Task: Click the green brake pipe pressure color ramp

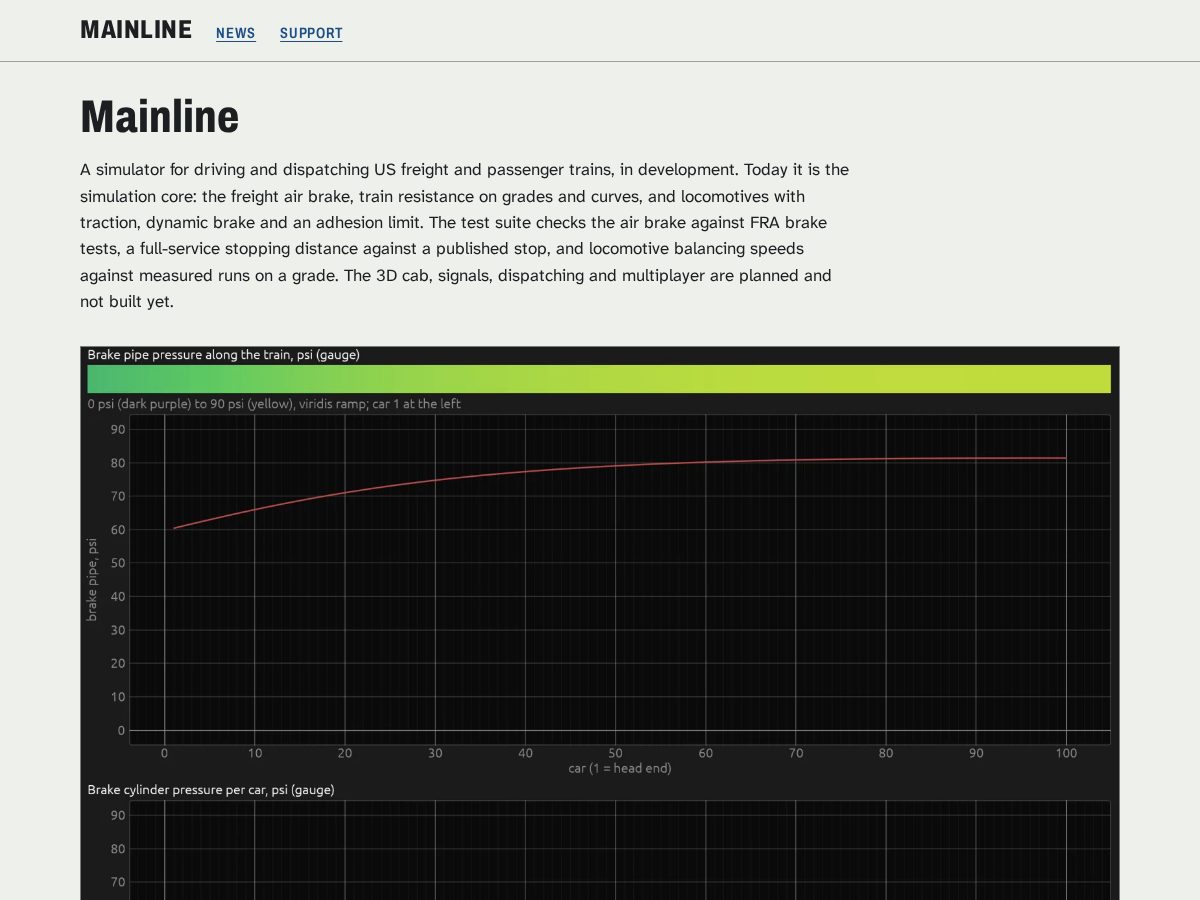Action: pyautogui.click(x=599, y=379)
